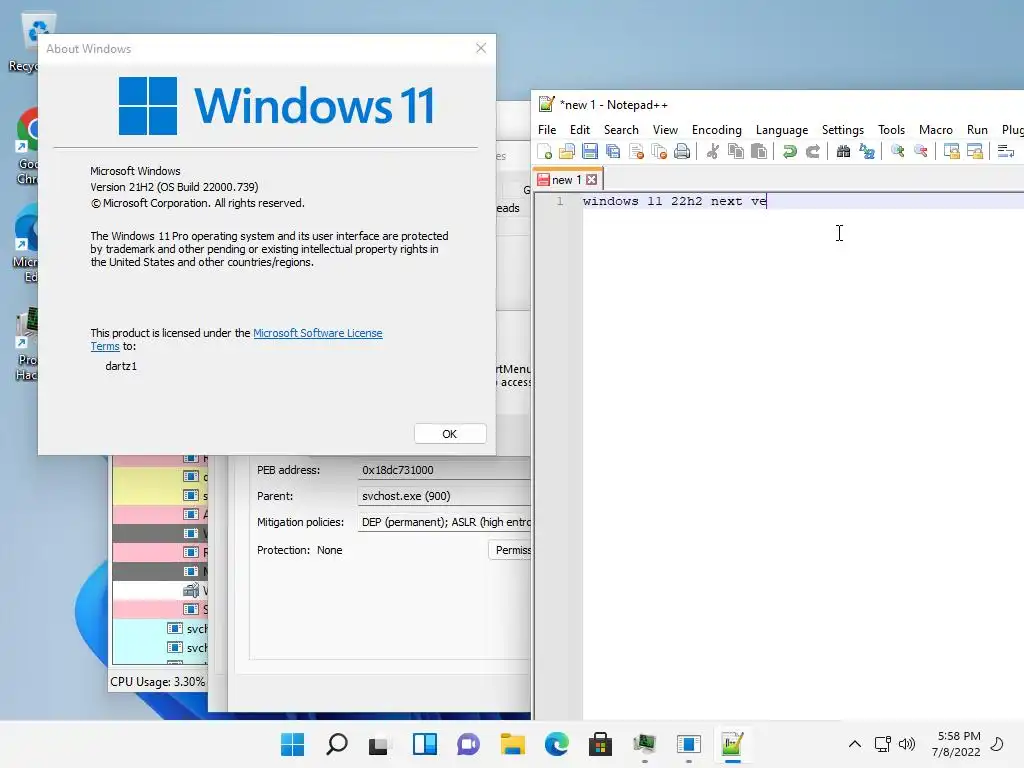This screenshot has width=1024, height=768.
Task: Click the Zoom Out magnifier icon
Action: (921, 152)
